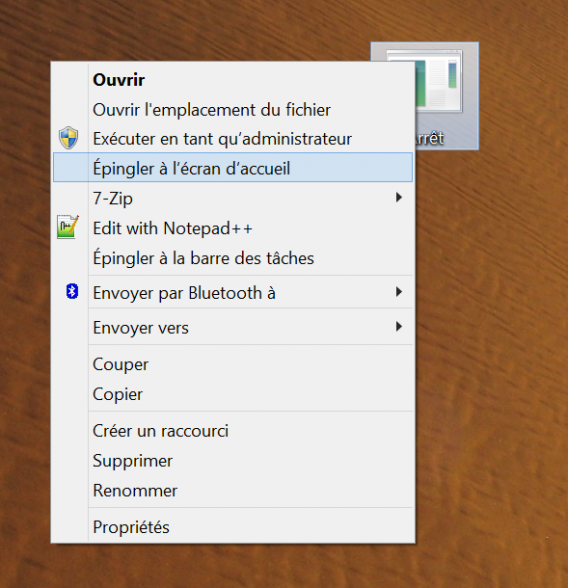
Task: Choose Edit with Notepad++ entry
Action: tap(232, 228)
